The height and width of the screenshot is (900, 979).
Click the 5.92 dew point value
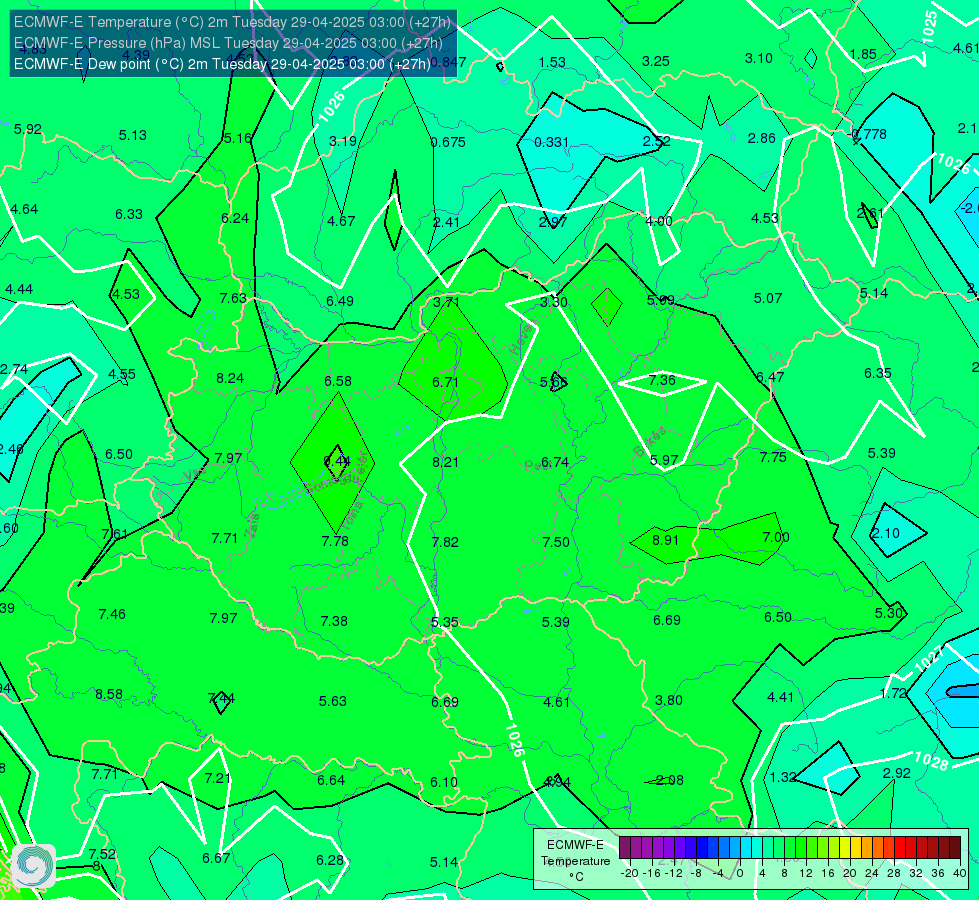(27, 129)
